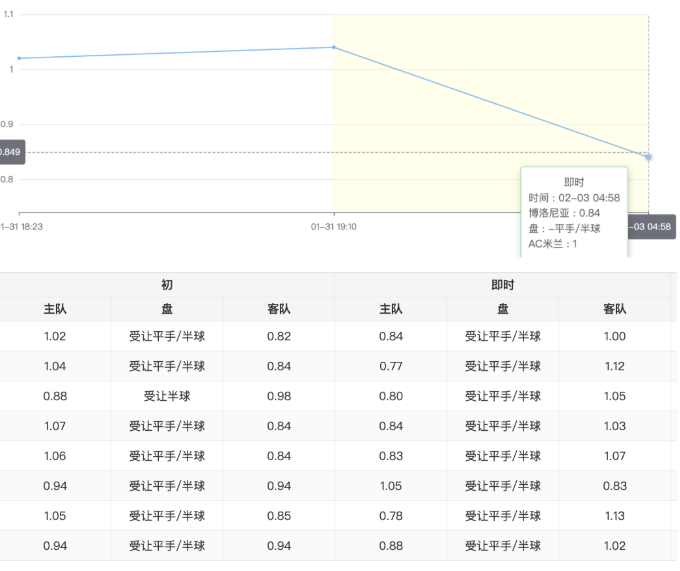Click the 客队 column header under 即时
This screenshot has width=680, height=571.
pyautogui.click(x=614, y=310)
